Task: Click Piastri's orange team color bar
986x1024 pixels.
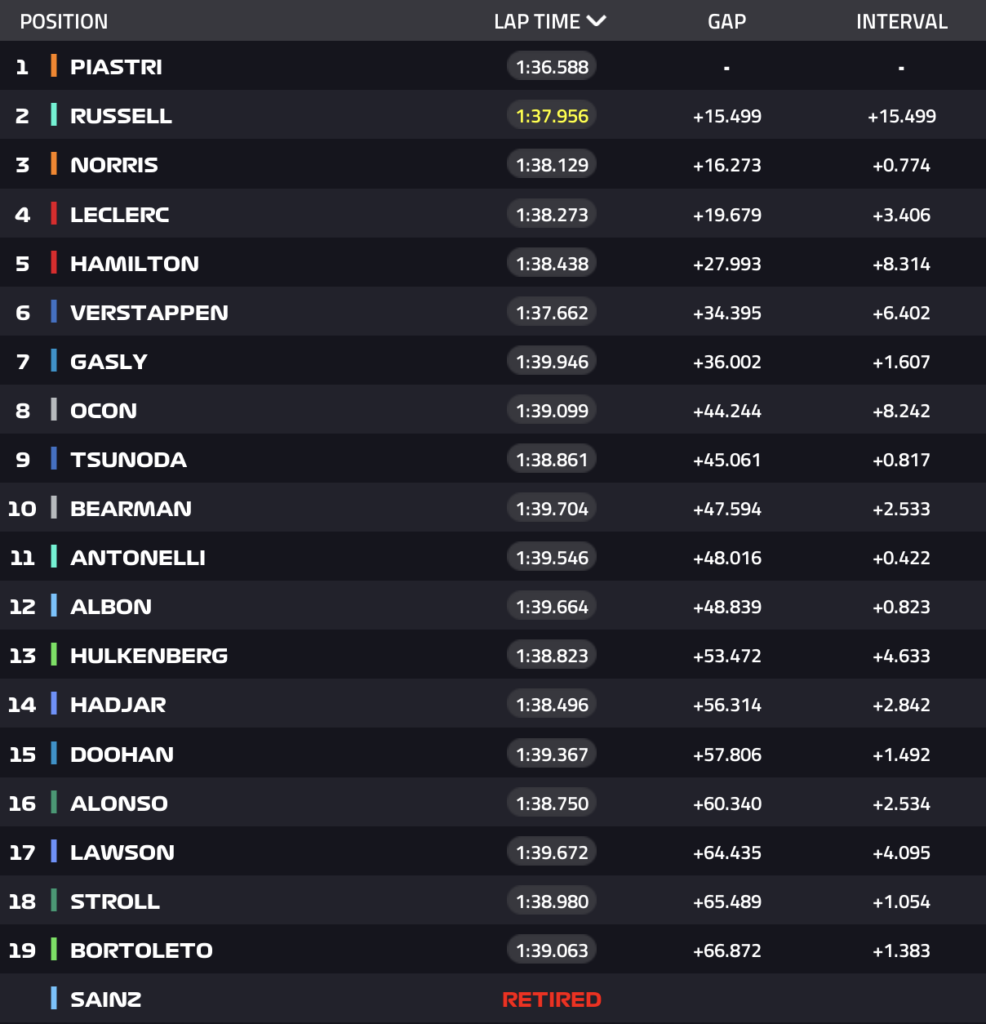Action: 54,67
